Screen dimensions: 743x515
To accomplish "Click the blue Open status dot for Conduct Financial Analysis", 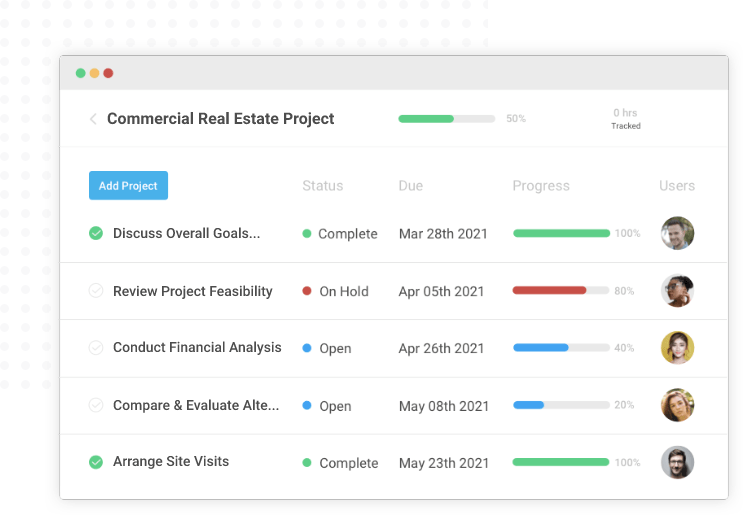I will click(x=307, y=348).
